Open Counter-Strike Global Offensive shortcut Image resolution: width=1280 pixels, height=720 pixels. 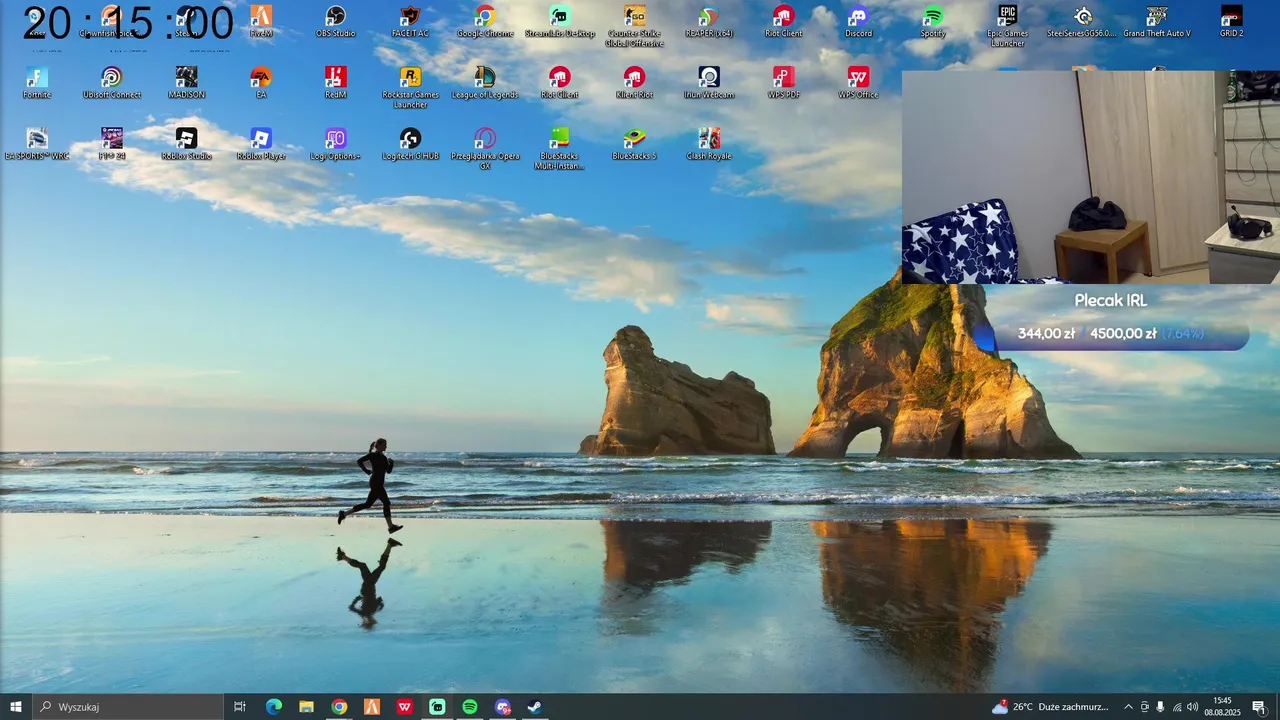(x=634, y=26)
